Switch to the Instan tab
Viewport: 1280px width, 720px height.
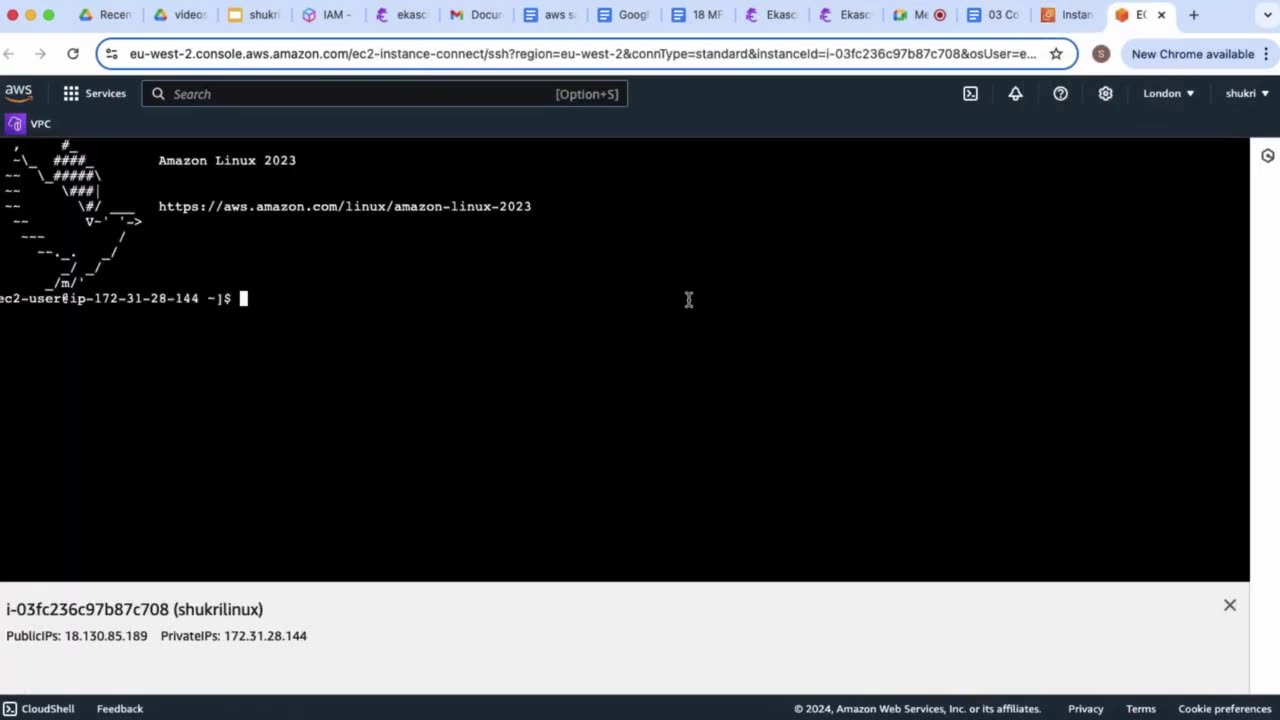coord(1068,15)
